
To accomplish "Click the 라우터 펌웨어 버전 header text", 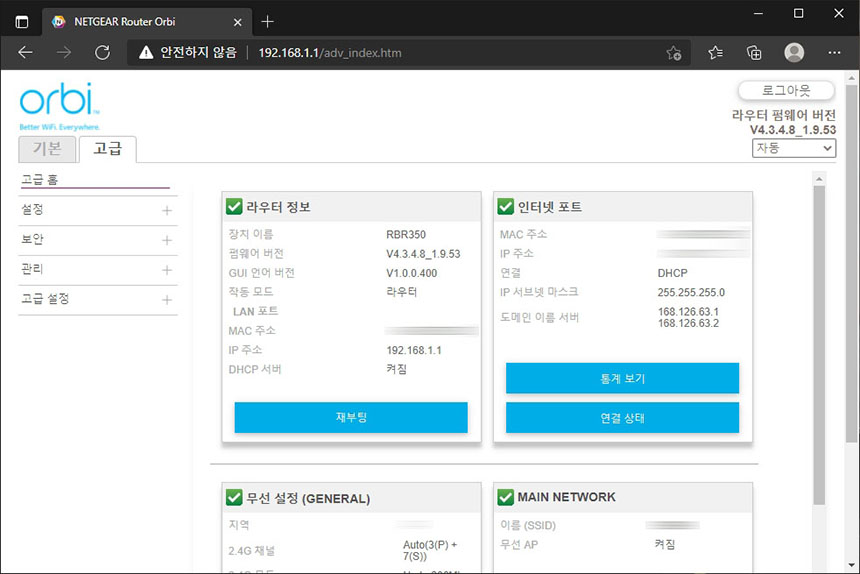I will (x=784, y=115).
